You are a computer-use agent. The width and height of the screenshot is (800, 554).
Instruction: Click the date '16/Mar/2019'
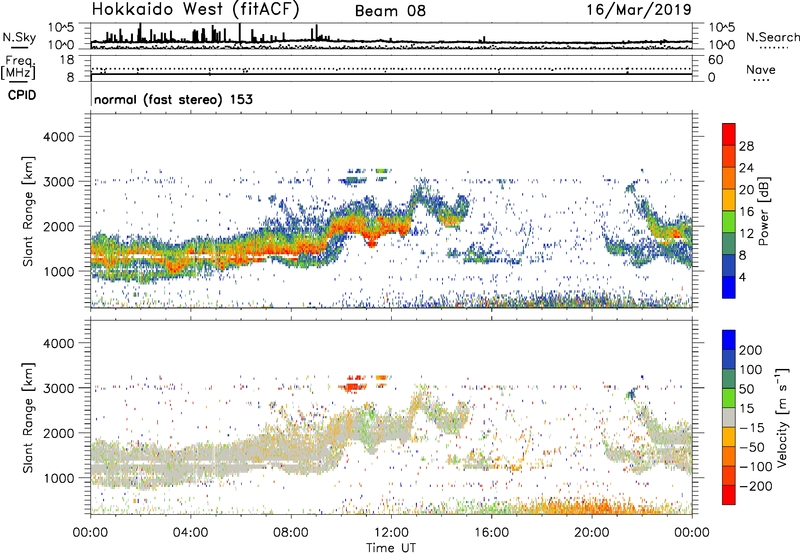(x=639, y=10)
